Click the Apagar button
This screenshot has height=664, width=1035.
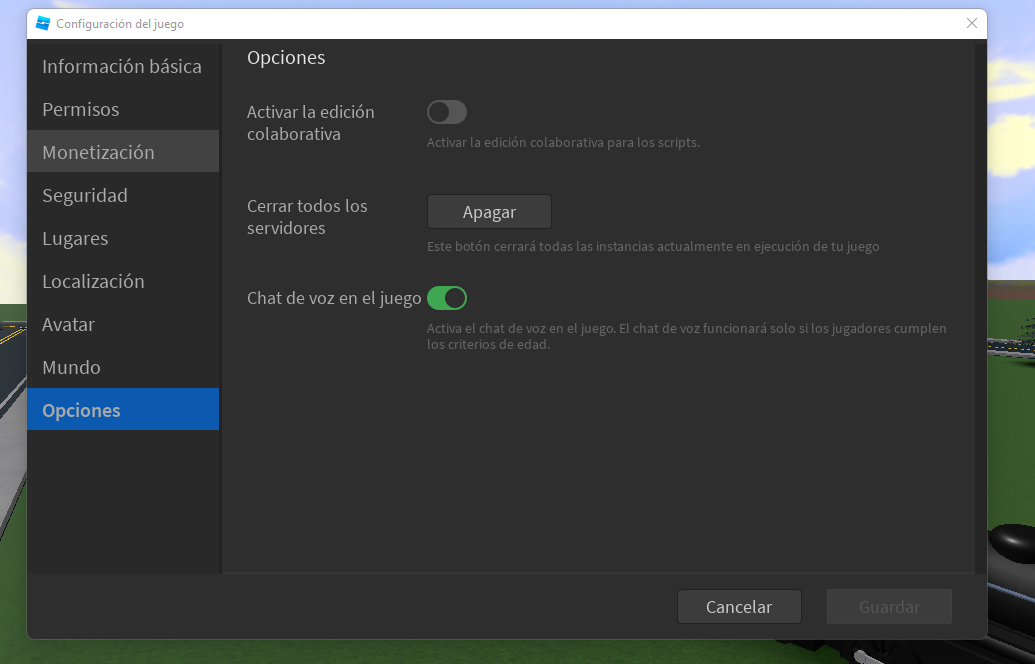(489, 212)
